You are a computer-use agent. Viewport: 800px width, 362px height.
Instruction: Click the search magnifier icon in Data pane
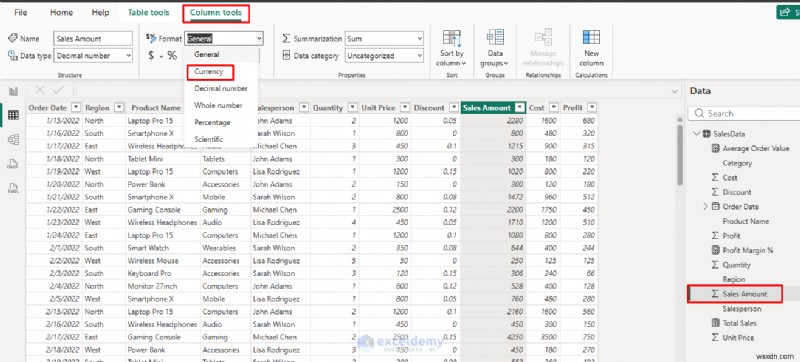(x=699, y=114)
